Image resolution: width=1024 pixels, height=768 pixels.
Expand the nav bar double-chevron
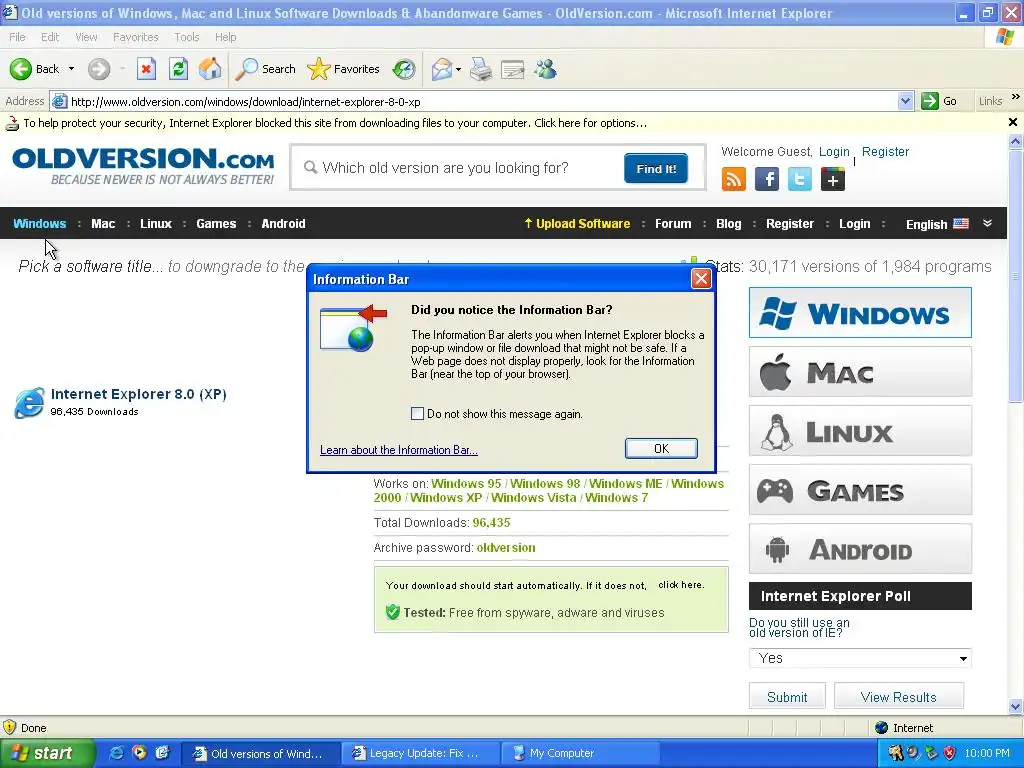pos(987,223)
